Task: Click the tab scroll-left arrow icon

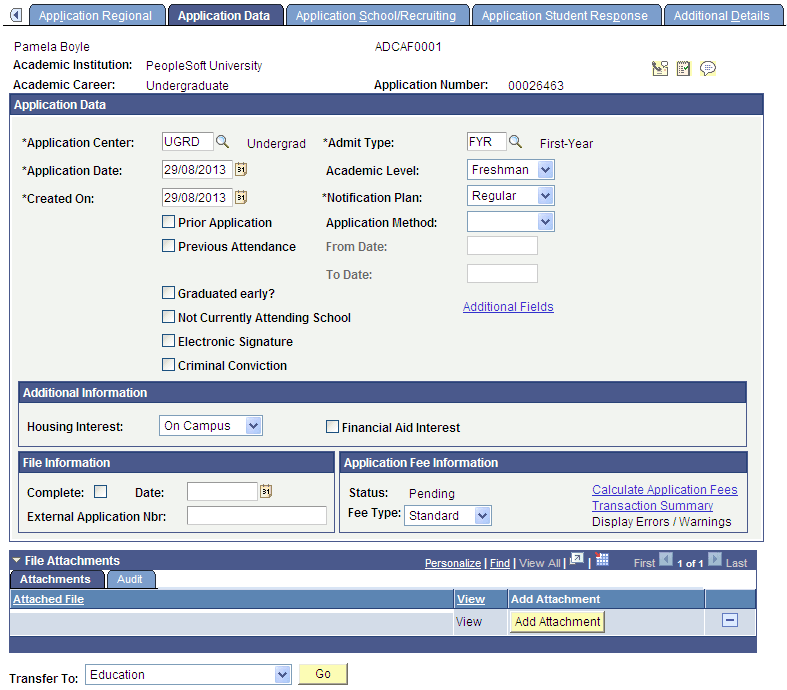Action: tap(16, 15)
